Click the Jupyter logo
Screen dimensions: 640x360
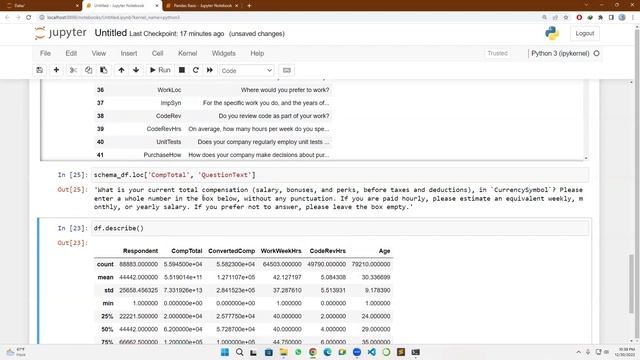(x=61, y=33)
